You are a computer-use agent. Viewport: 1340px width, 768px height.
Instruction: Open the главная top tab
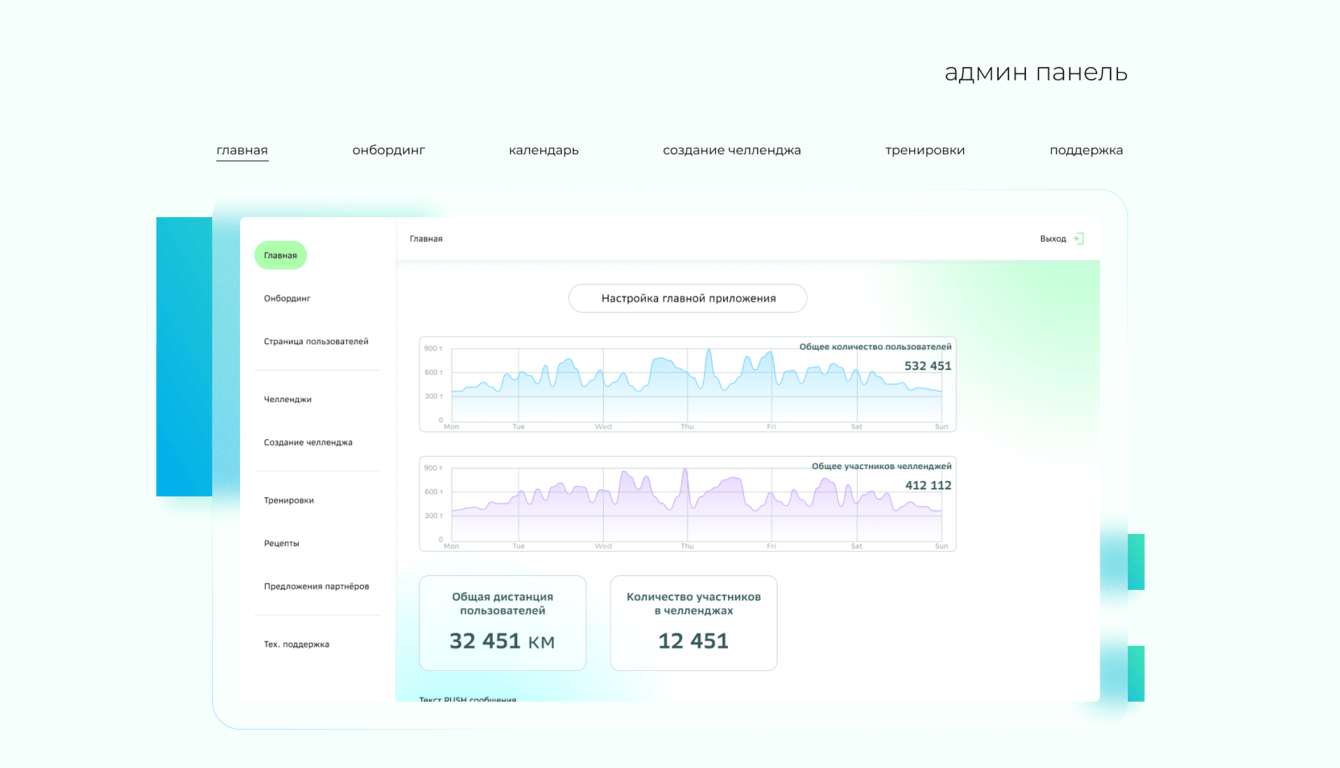click(x=242, y=150)
